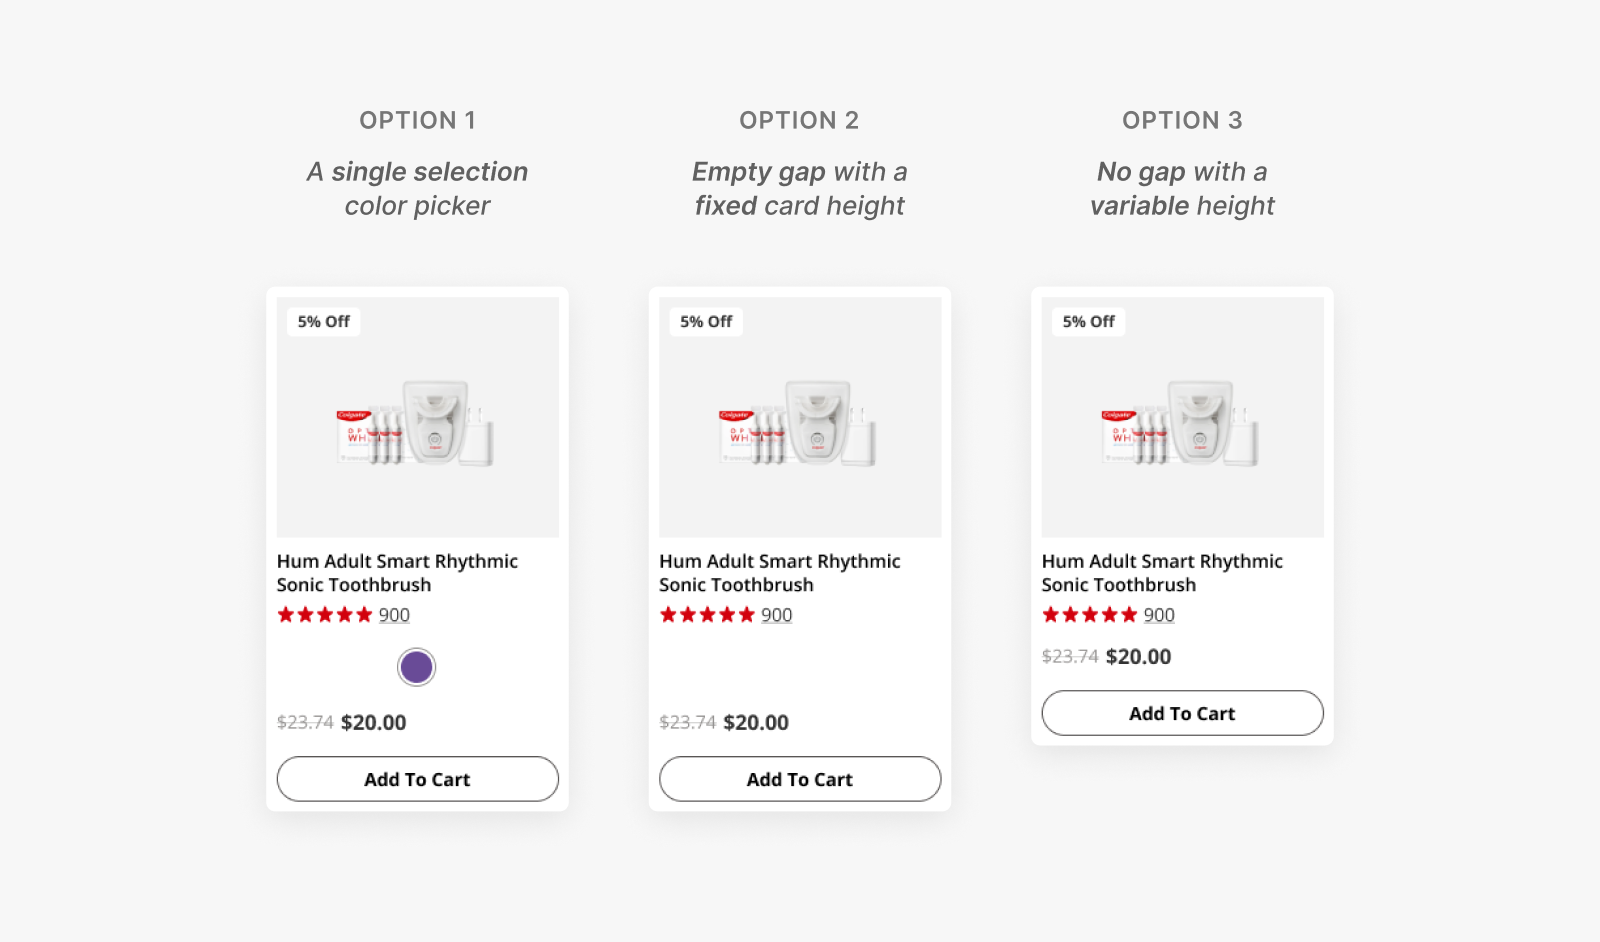This screenshot has width=1600, height=942.
Task: Open the Hum Adult Smart title in Option 1 card
Action: coord(397,573)
